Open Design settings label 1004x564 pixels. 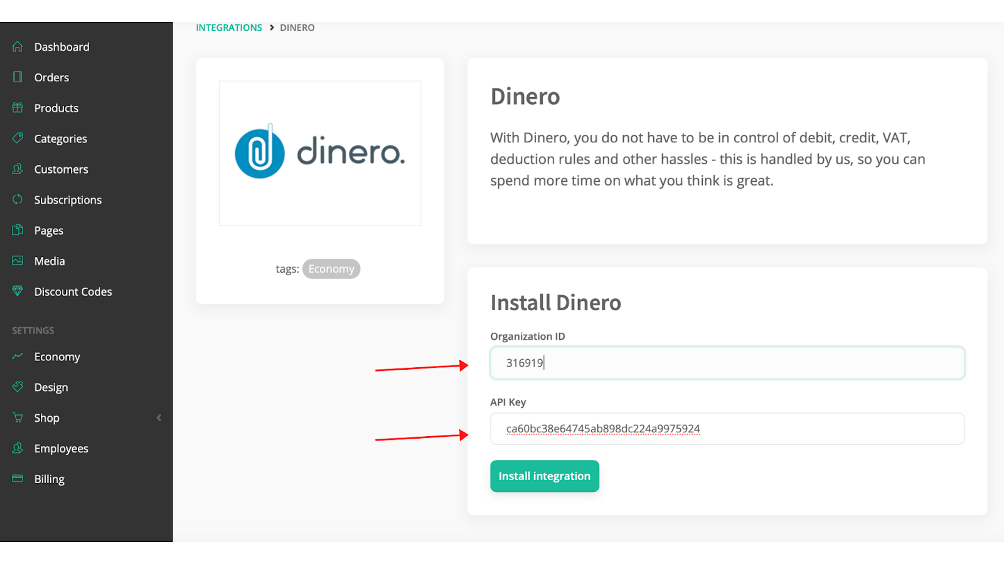(x=51, y=387)
